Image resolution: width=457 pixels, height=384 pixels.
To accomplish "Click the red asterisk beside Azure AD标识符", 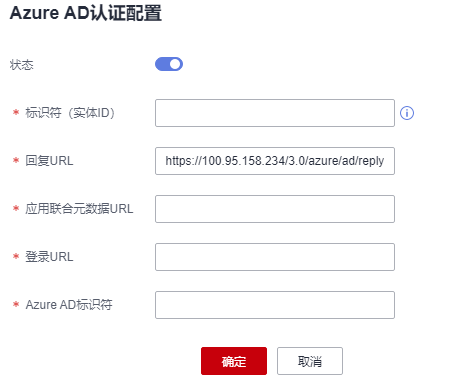I will (16, 304).
